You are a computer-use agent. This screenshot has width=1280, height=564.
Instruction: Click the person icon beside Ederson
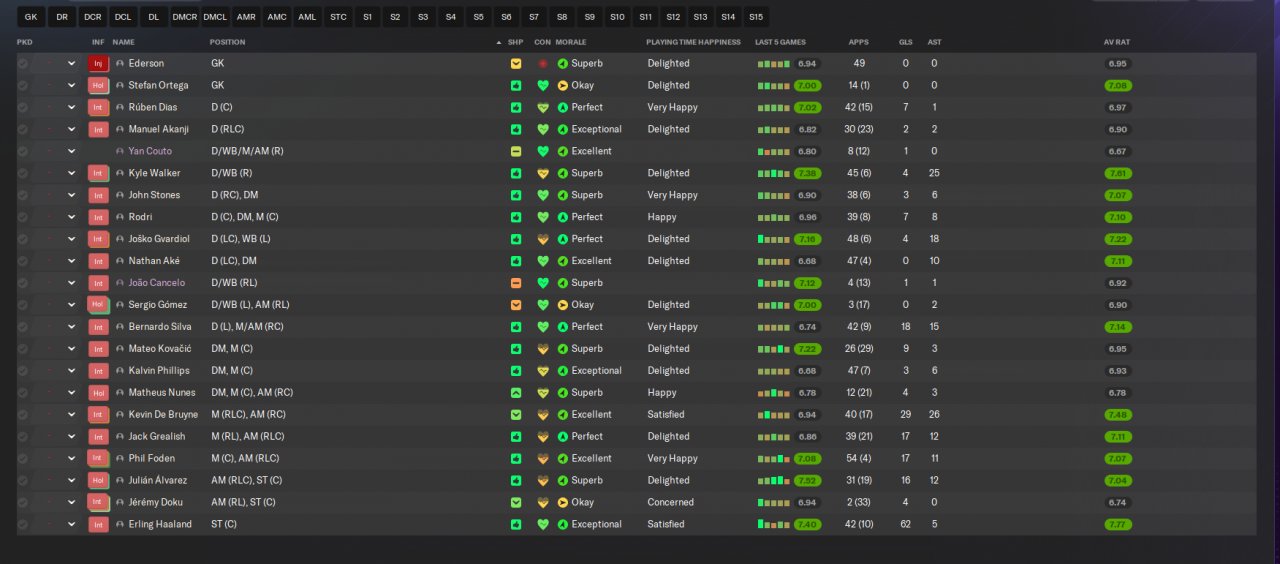click(x=120, y=63)
